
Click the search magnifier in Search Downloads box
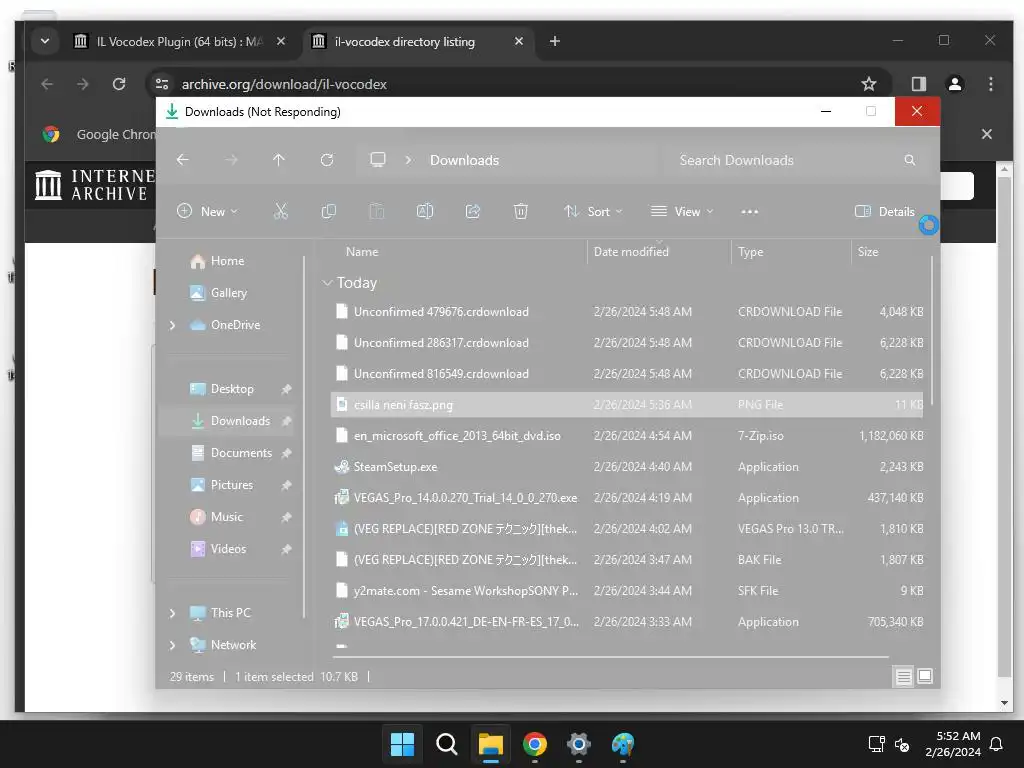(x=910, y=160)
